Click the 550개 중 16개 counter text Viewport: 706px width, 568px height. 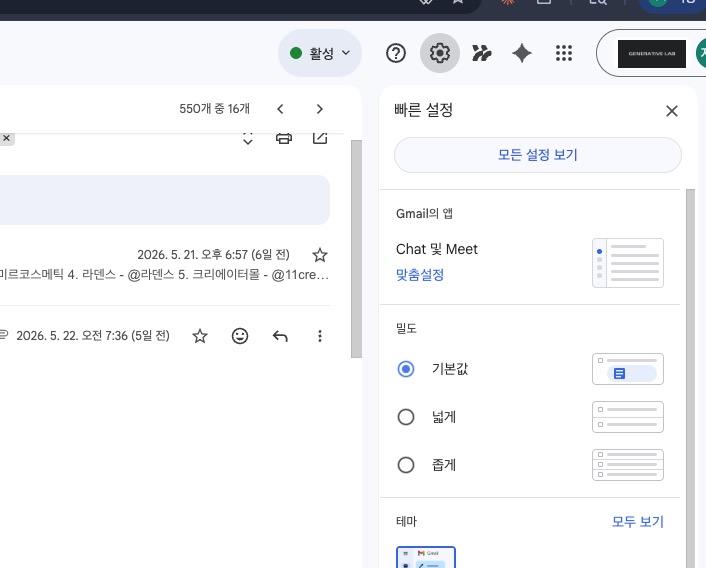(214, 109)
